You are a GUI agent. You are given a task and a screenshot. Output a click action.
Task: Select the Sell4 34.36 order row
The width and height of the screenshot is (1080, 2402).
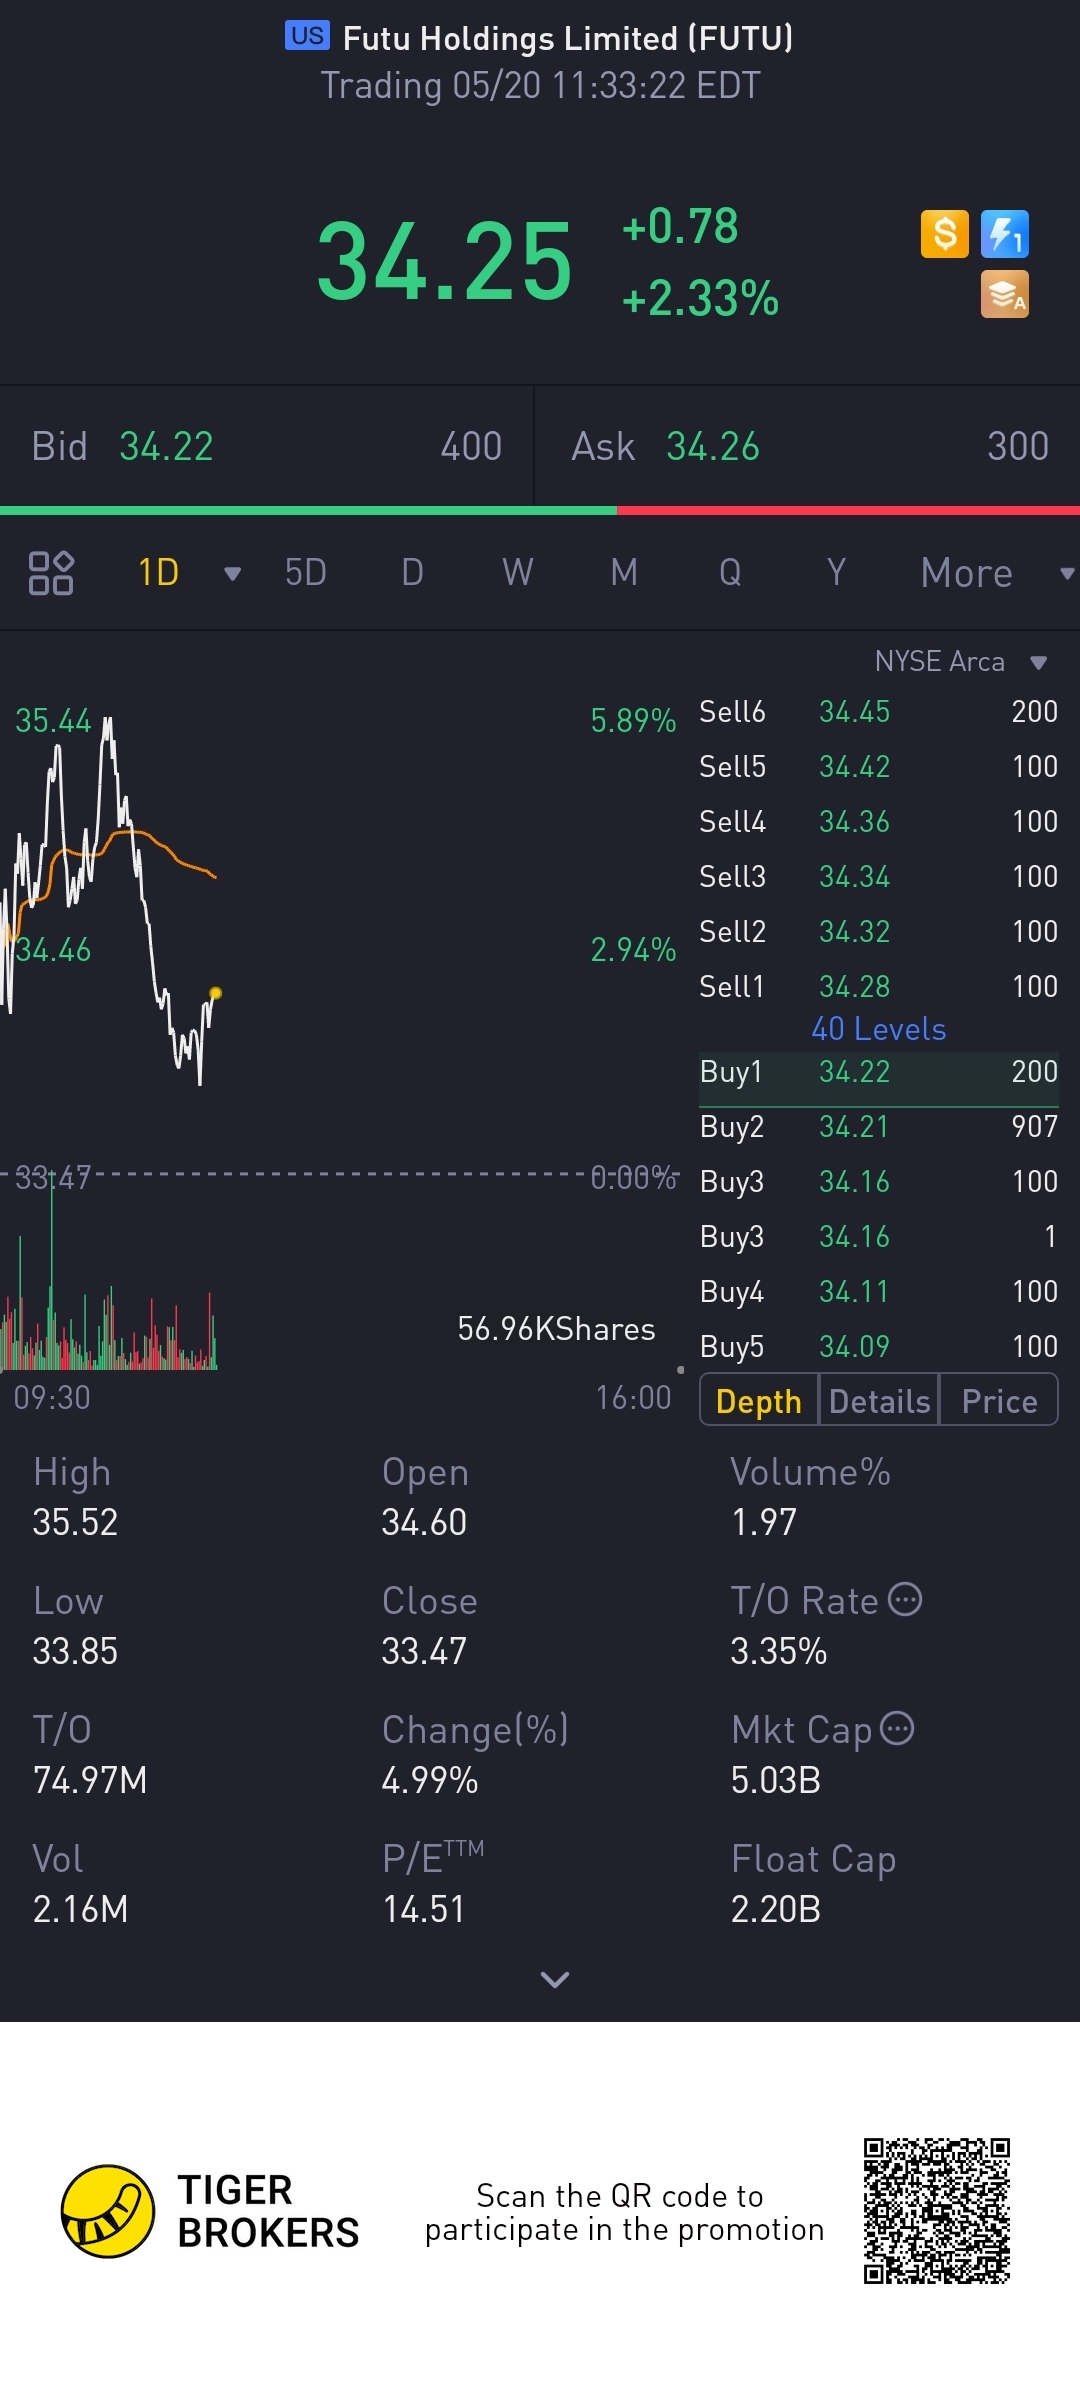click(878, 821)
